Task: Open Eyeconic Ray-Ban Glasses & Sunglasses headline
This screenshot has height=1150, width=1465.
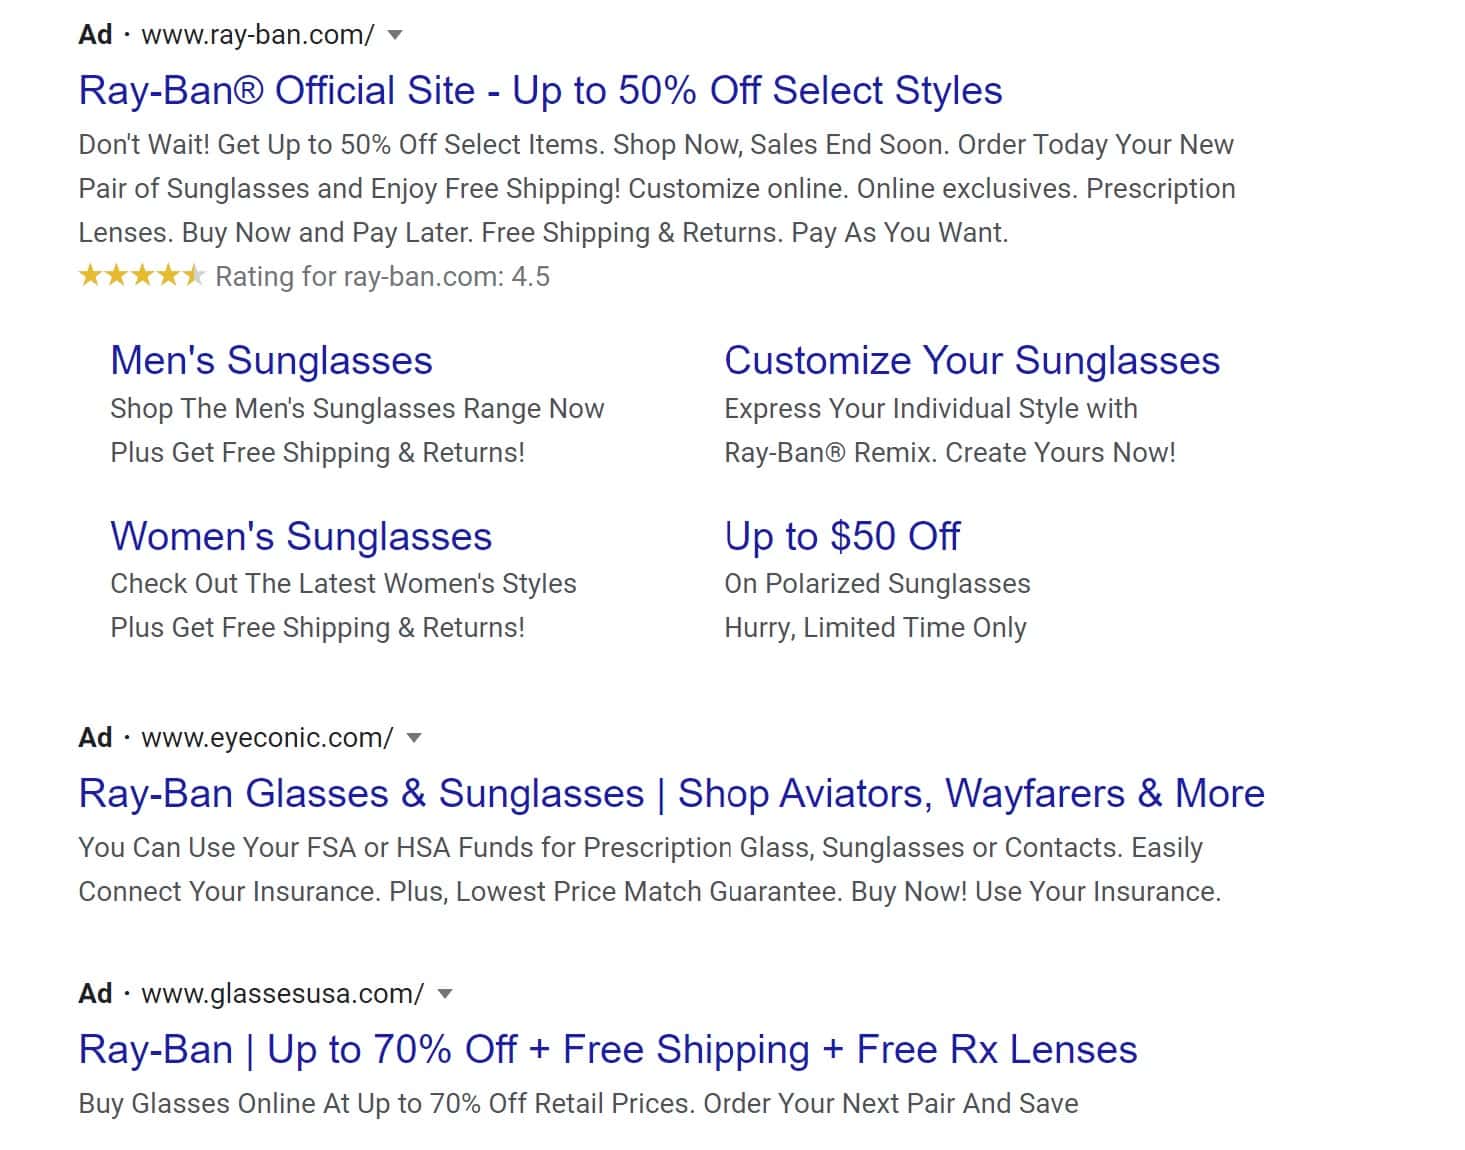Action: (672, 793)
